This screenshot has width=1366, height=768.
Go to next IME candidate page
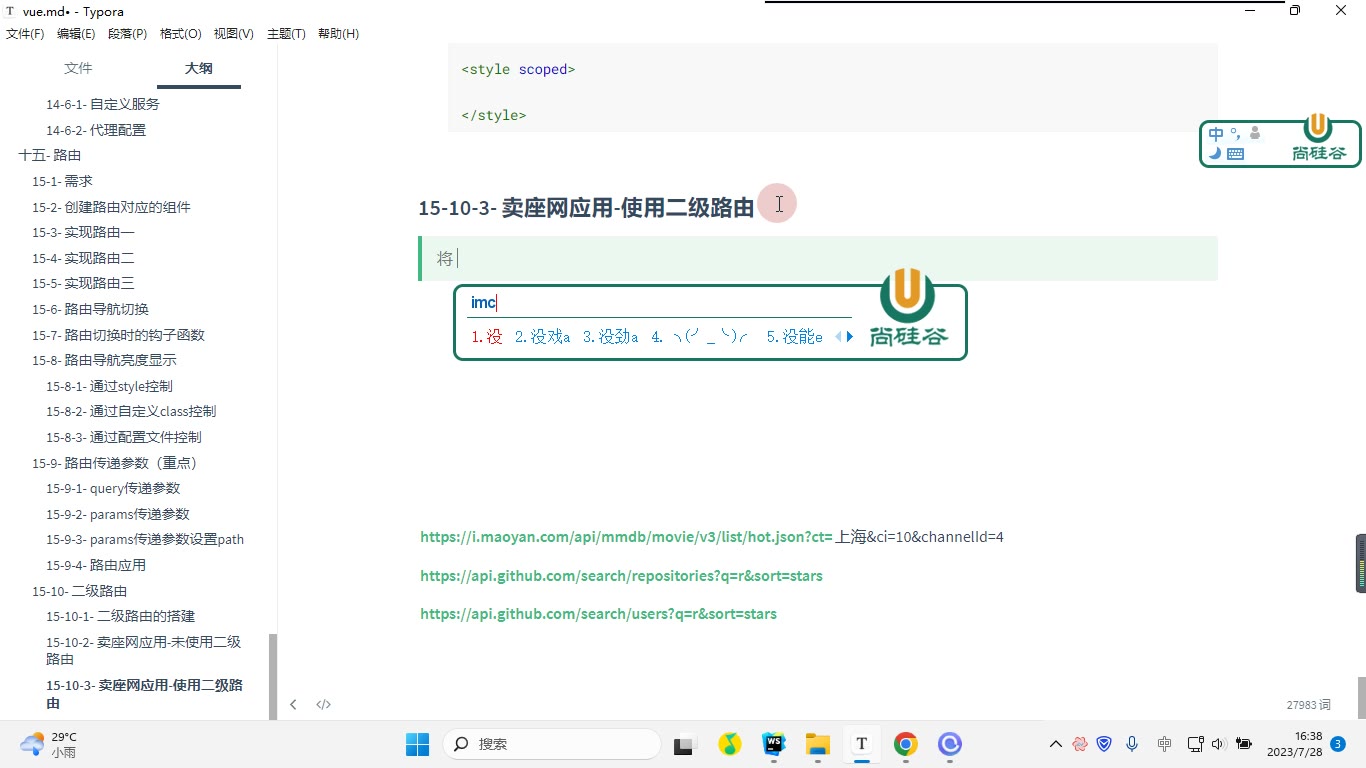(851, 337)
